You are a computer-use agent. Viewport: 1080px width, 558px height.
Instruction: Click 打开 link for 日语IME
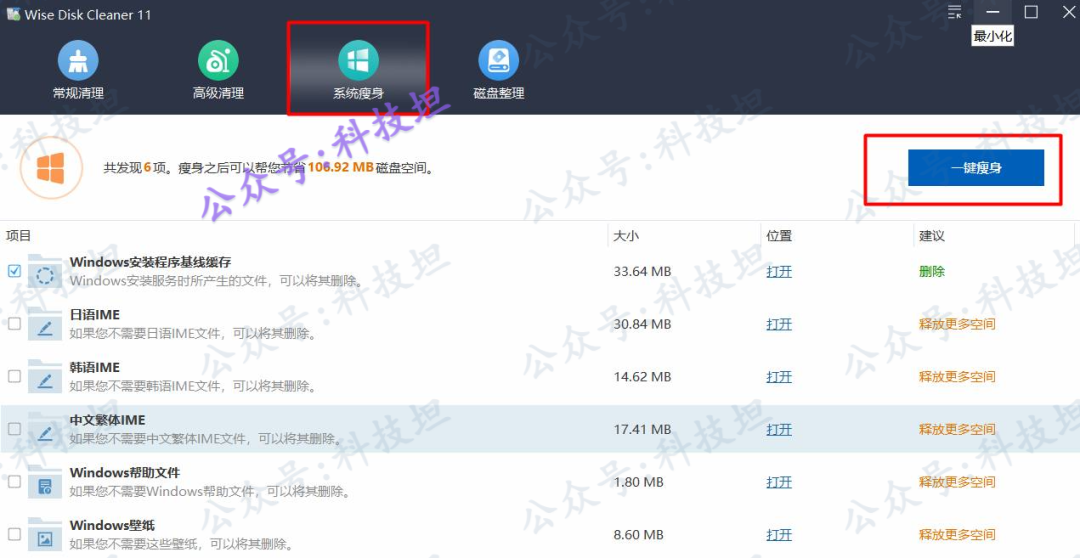click(779, 324)
